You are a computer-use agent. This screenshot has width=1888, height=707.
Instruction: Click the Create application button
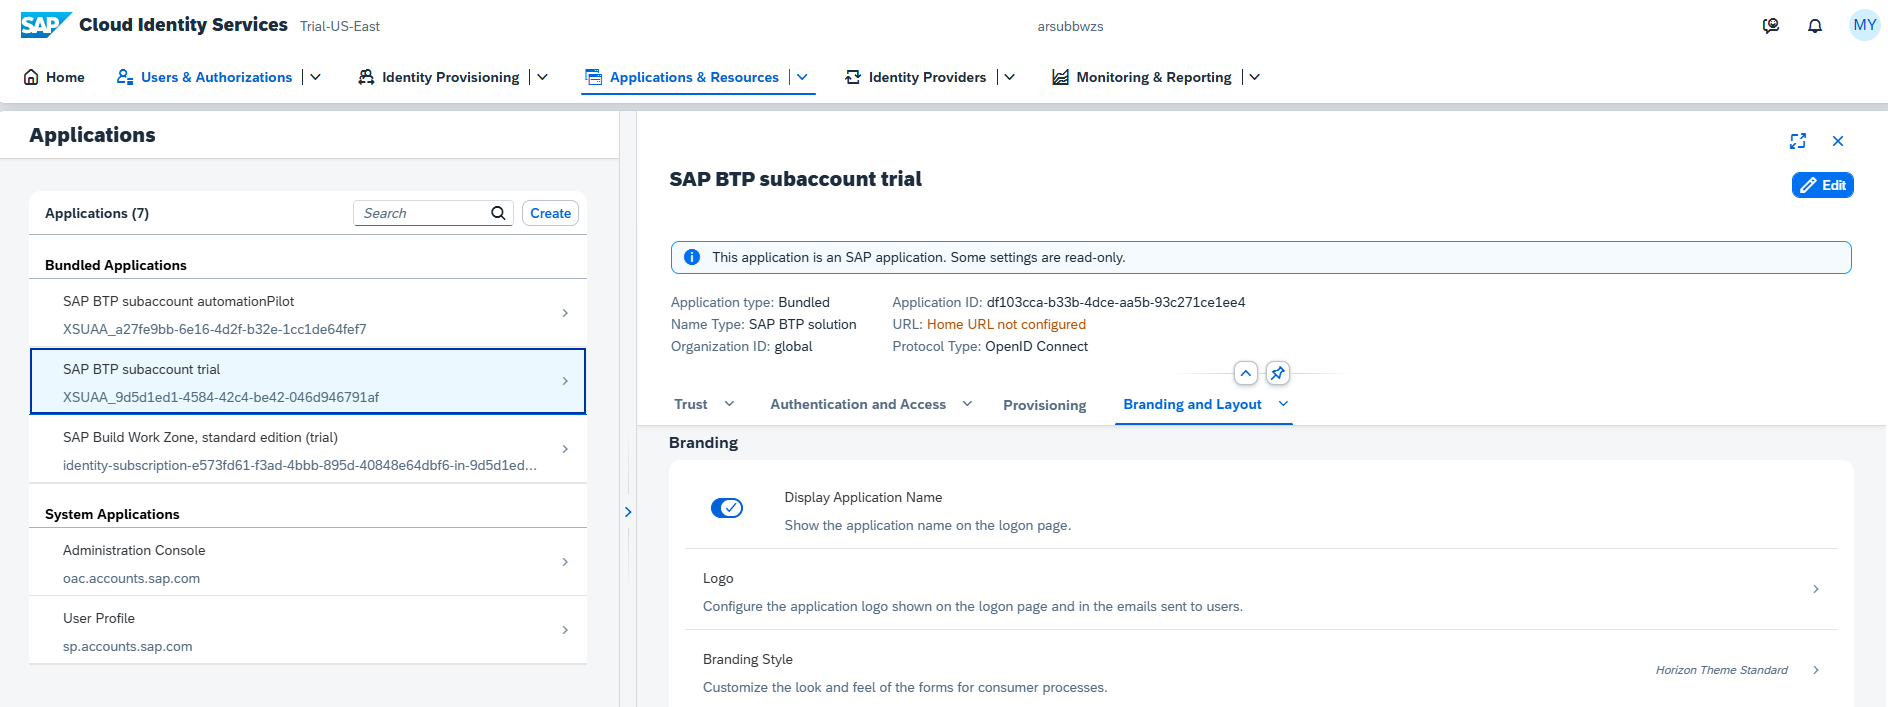coord(550,213)
